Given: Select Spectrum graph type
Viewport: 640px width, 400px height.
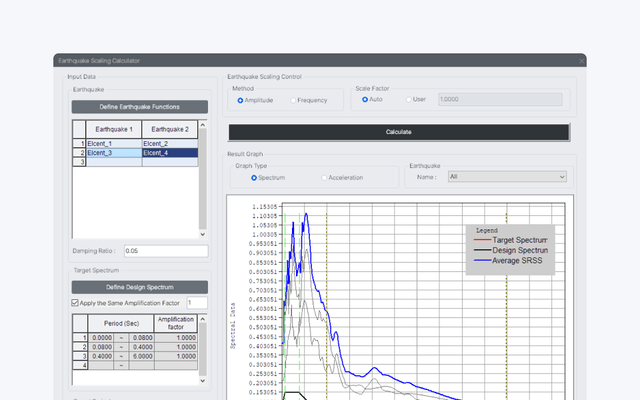Looking at the screenshot, I should tap(254, 178).
